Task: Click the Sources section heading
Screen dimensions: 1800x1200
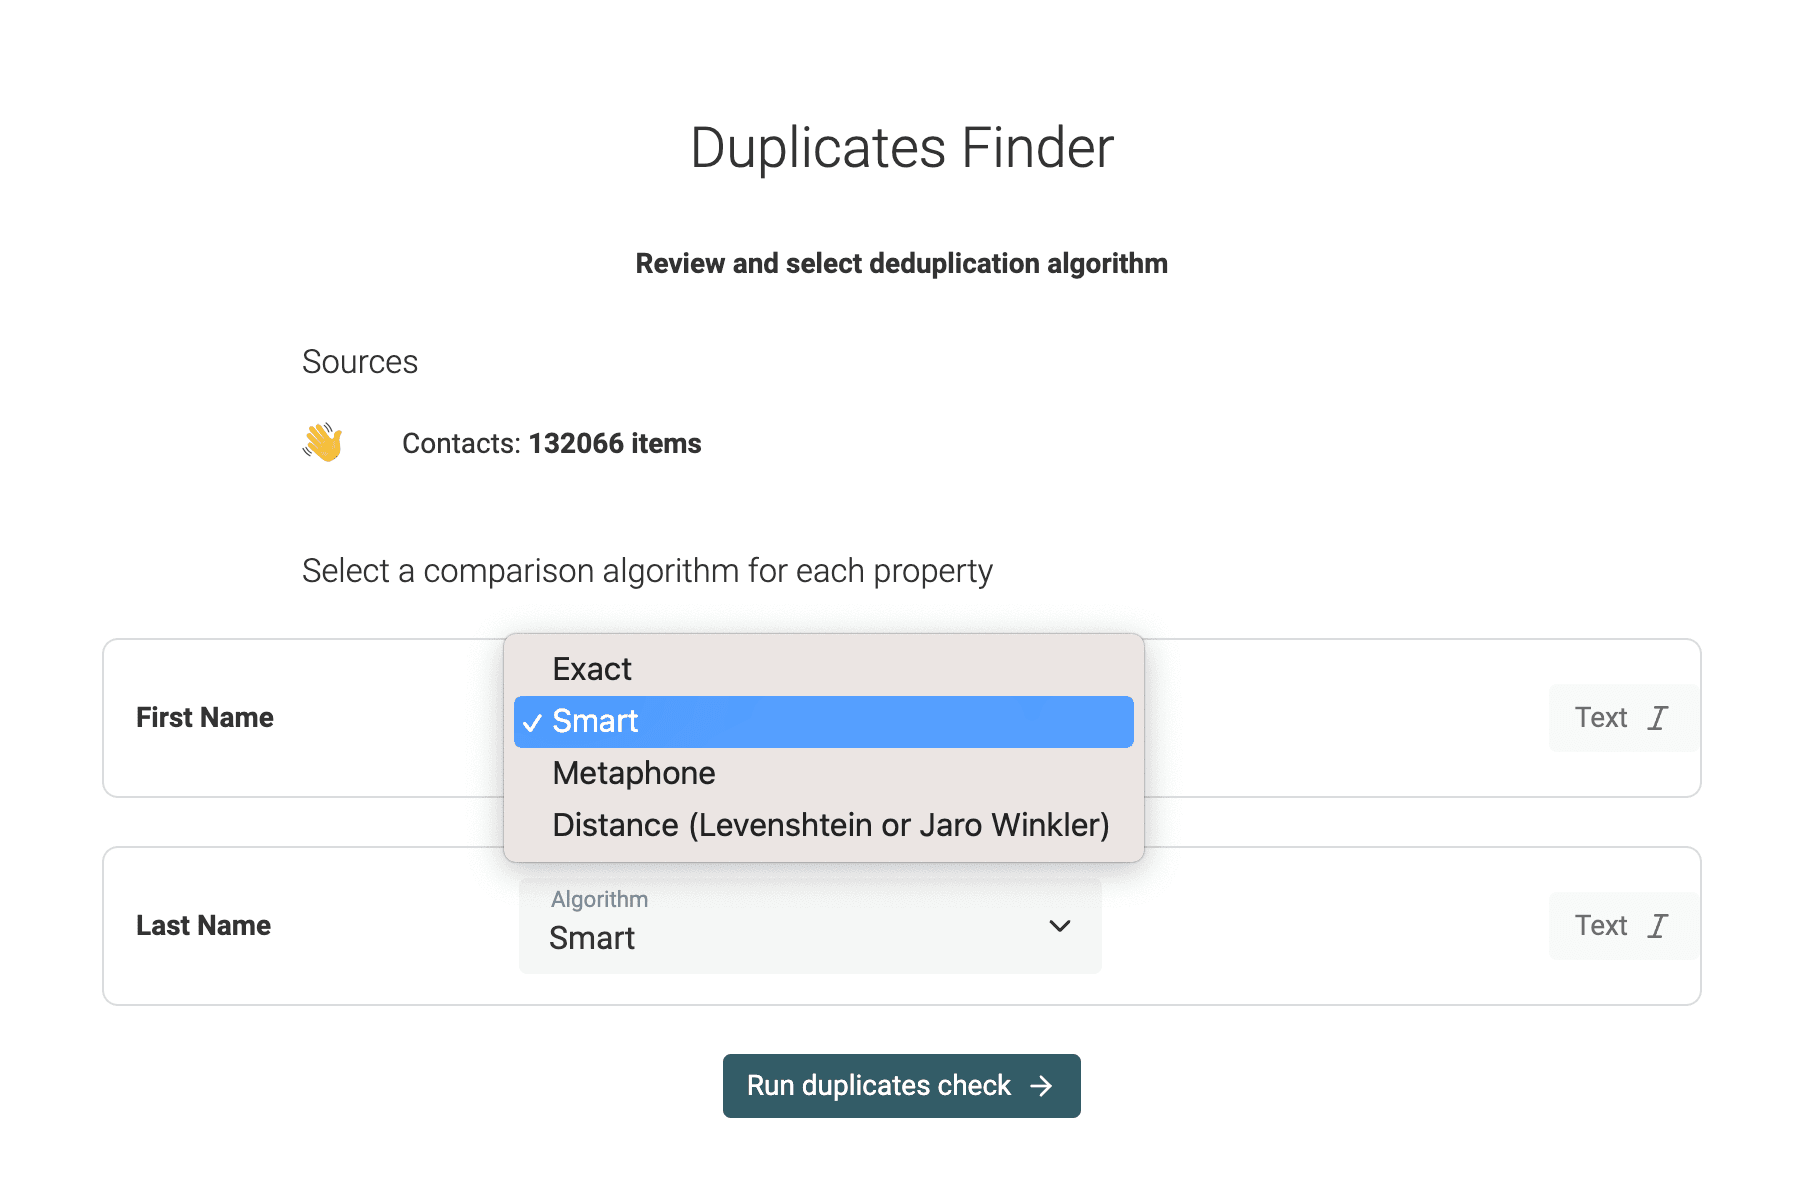Action: (360, 362)
